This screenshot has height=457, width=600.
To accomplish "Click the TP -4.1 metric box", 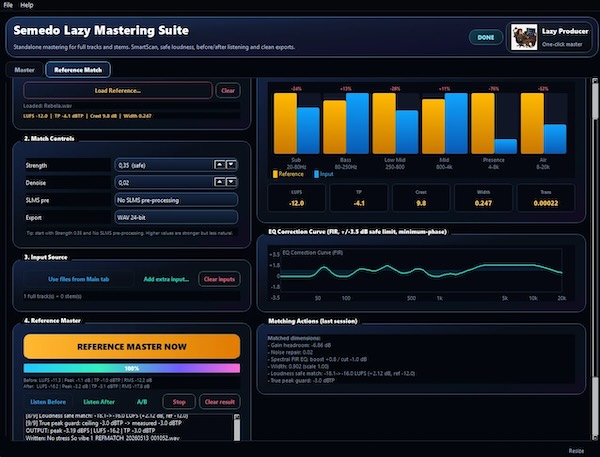I will coord(359,198).
